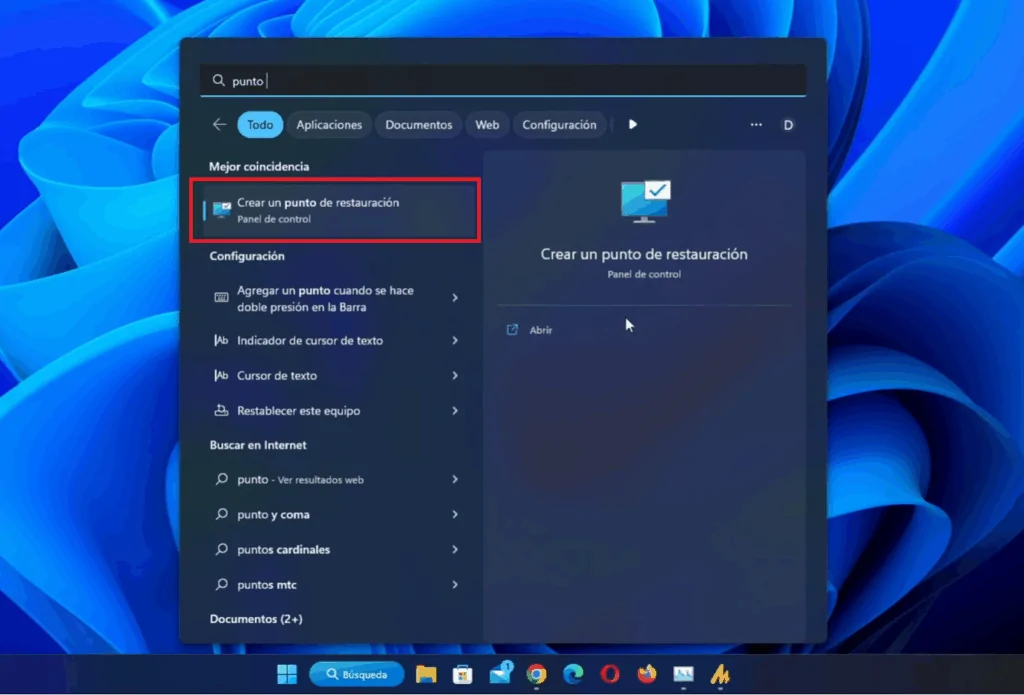Select the Todo filter tab
Viewport: 1024px width, 695px height.
260,125
